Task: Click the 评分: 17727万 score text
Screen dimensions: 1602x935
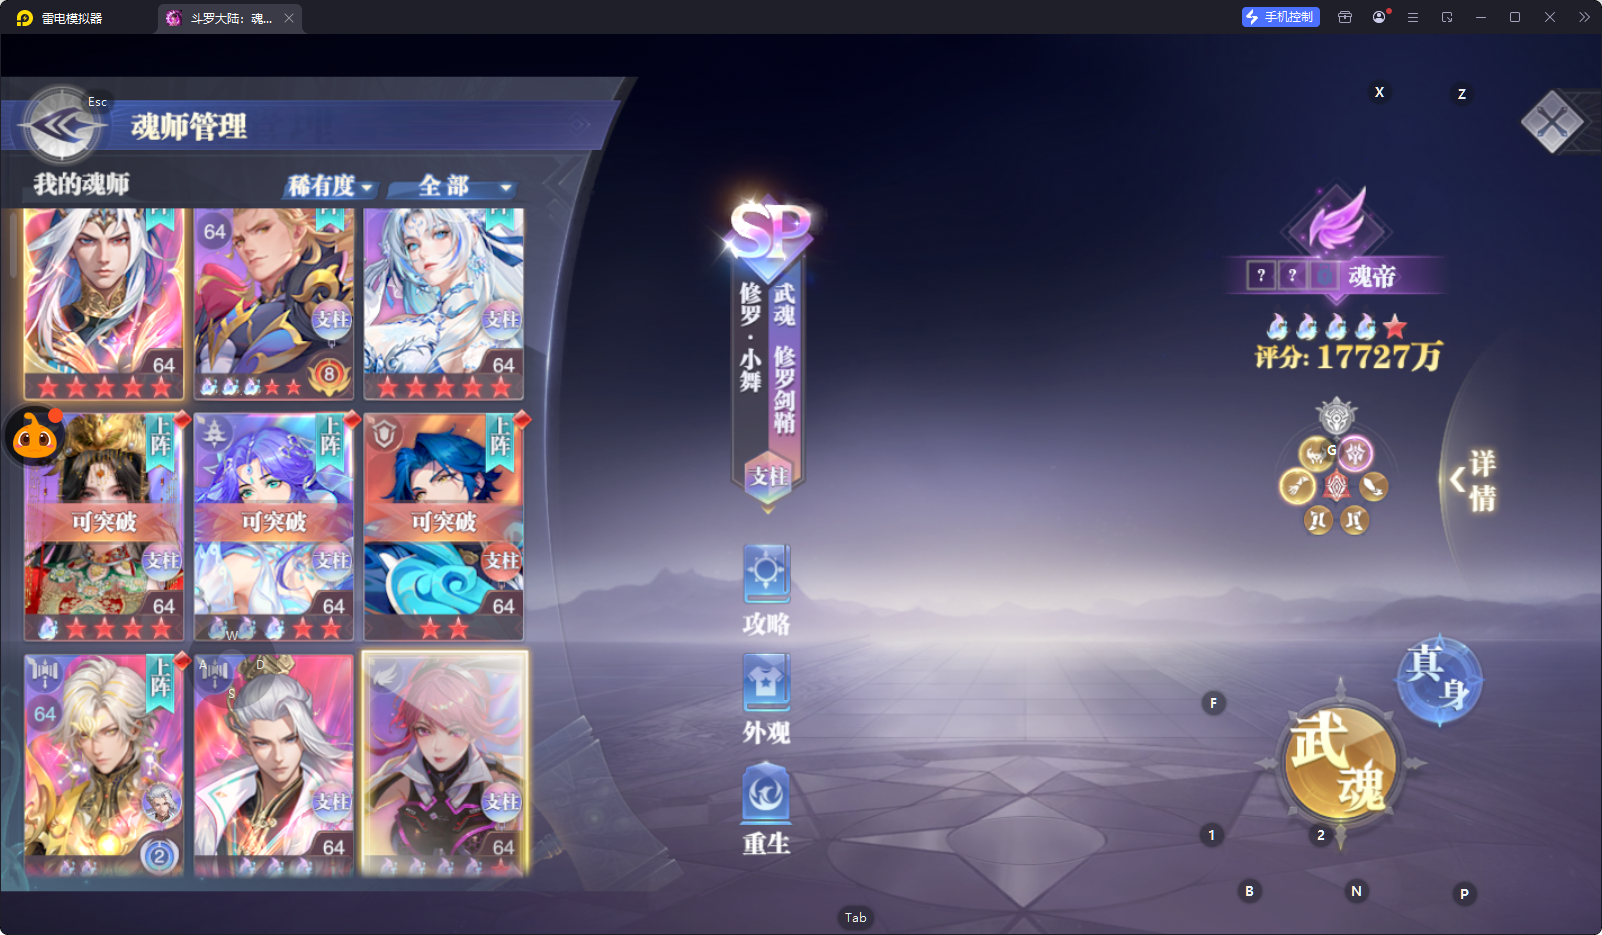Action: click(1348, 356)
